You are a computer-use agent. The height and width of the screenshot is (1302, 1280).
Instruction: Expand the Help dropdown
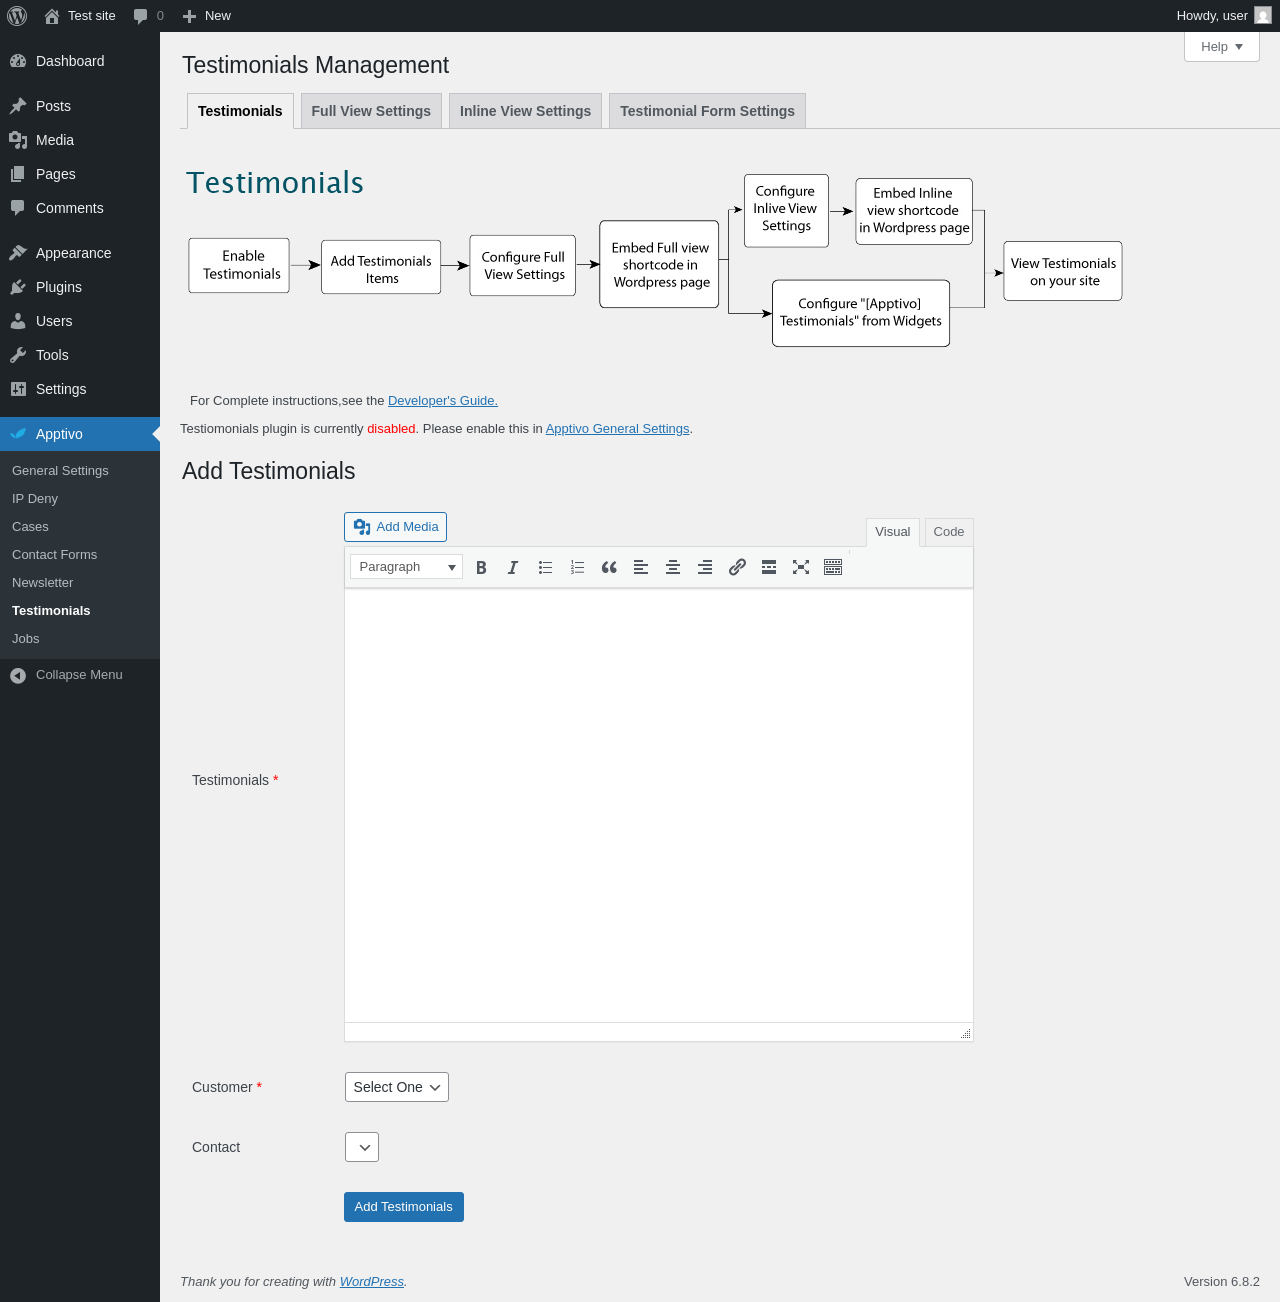click(1222, 47)
